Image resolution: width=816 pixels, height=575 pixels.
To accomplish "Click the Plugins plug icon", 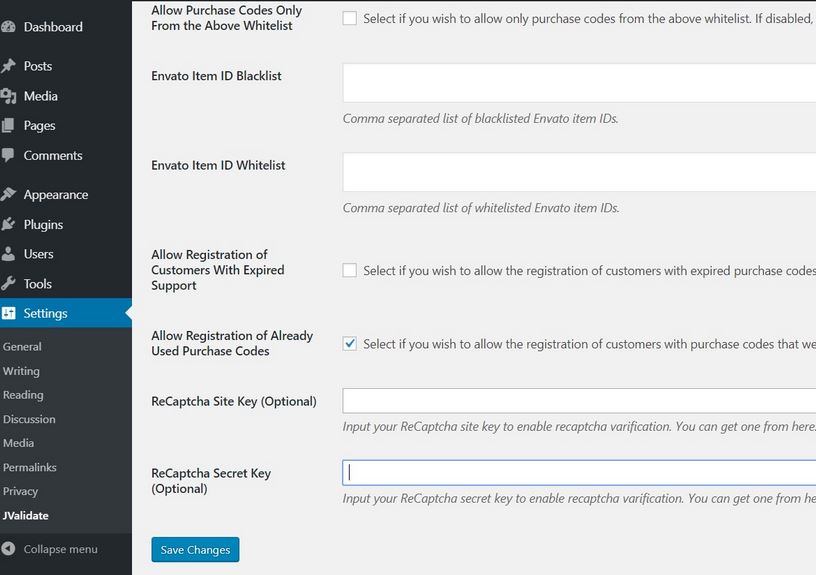I will pyautogui.click(x=8, y=224).
